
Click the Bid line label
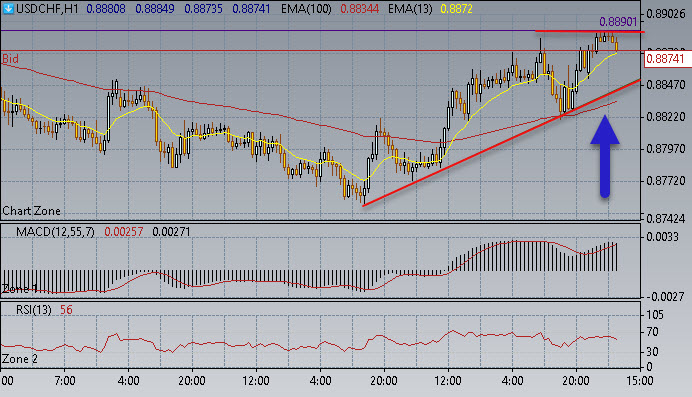click(x=10, y=59)
